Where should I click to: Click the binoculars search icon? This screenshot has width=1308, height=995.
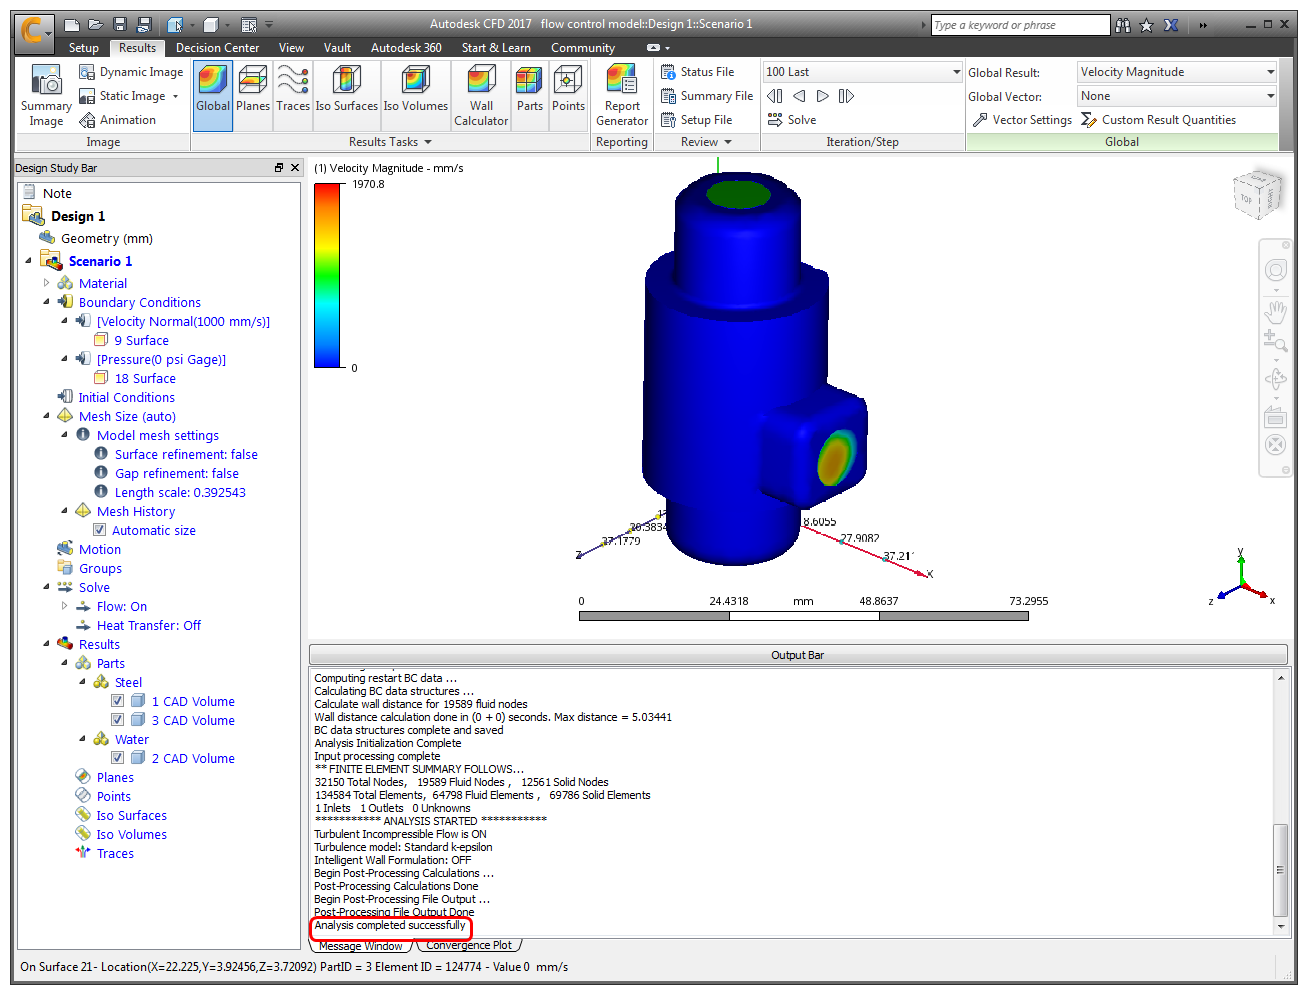(1123, 25)
